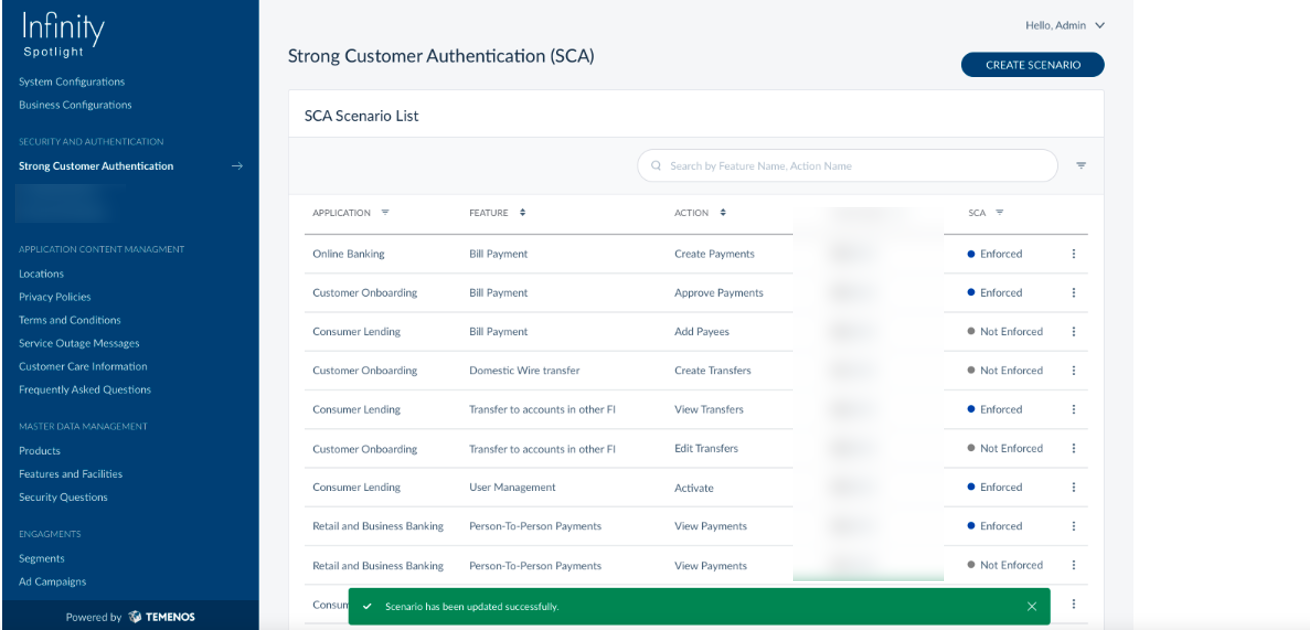Dismiss the success notification with the X icon
1310x630 pixels.
pyautogui.click(x=1032, y=606)
